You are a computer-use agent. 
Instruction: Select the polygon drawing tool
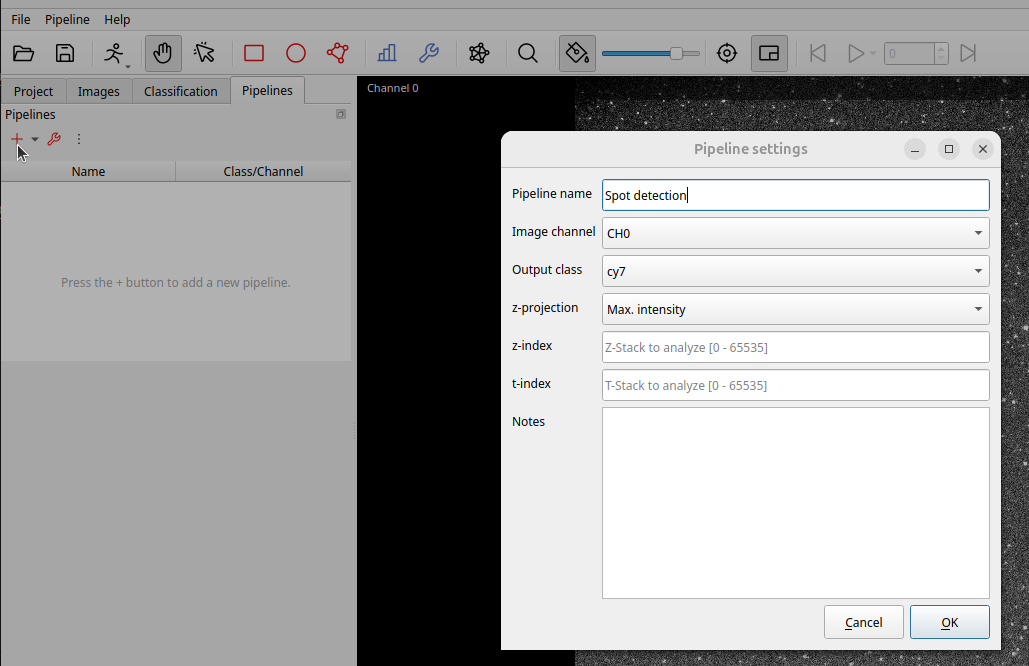[338, 54]
